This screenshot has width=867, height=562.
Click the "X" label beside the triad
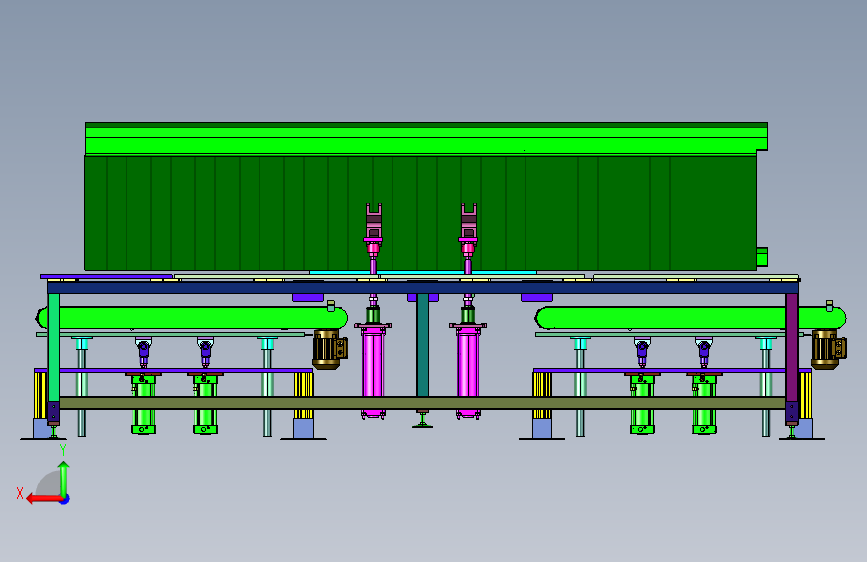tap(20, 493)
